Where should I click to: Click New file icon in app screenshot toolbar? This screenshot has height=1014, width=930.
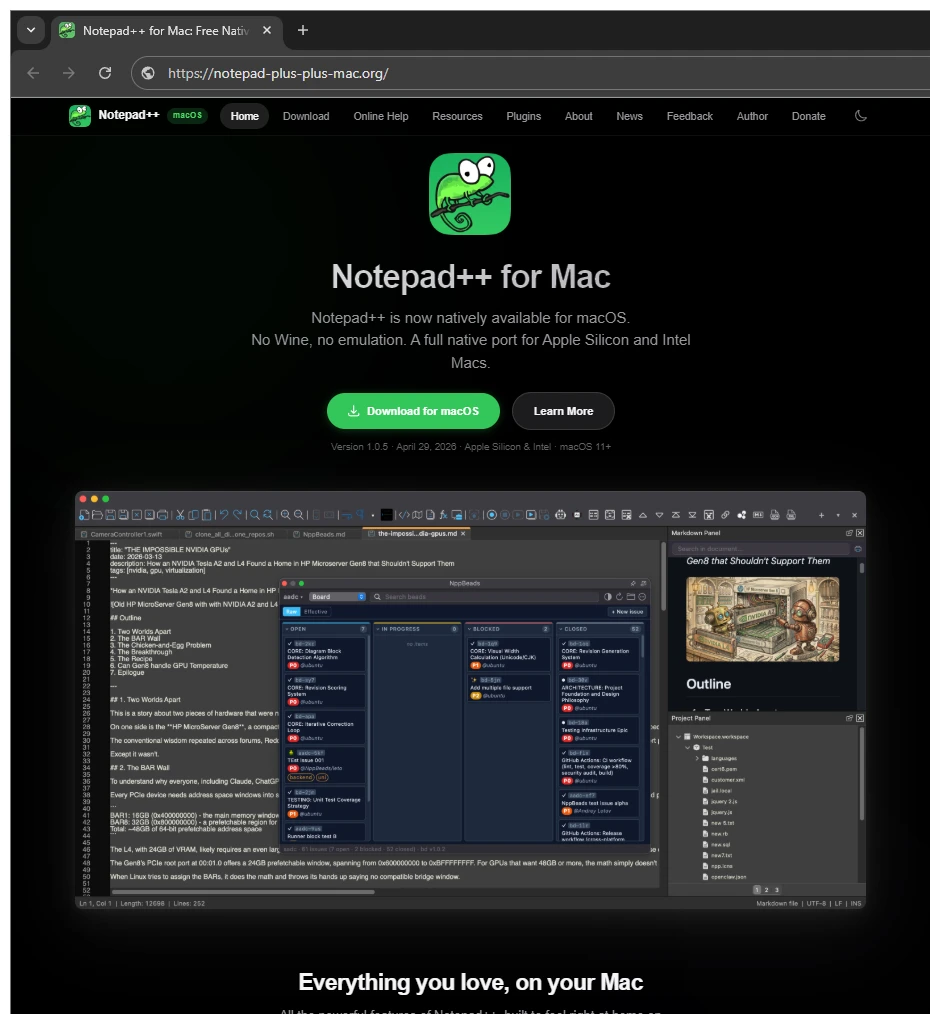click(x=84, y=515)
